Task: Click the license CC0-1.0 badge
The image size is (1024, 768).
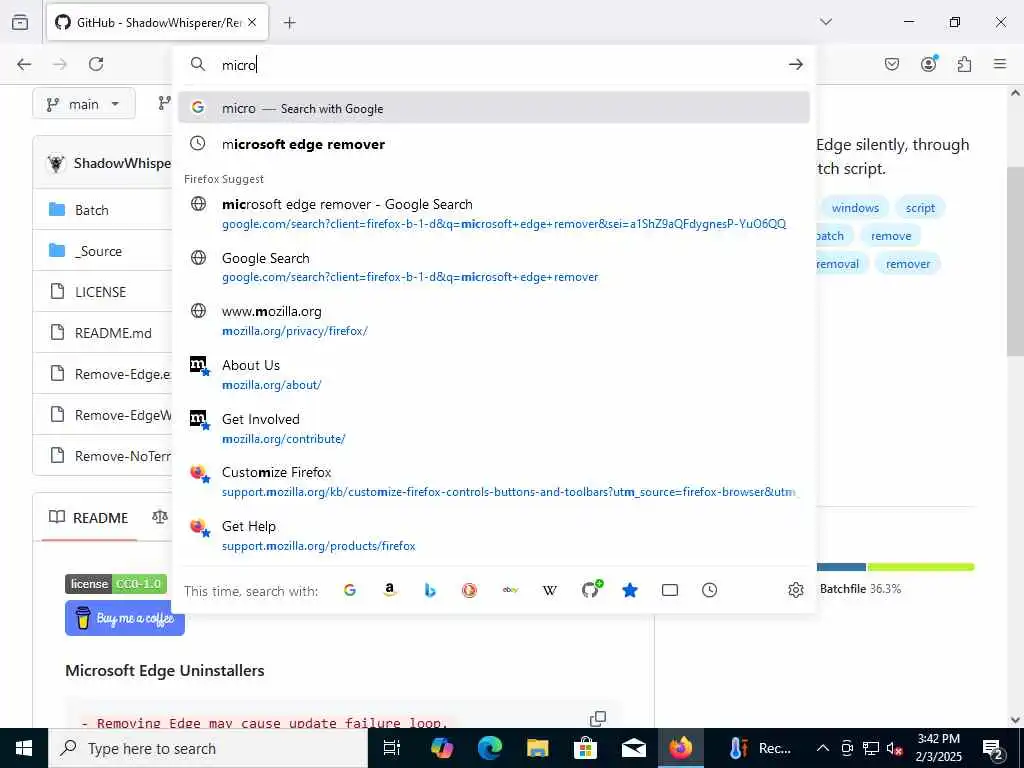Action: tap(116, 584)
